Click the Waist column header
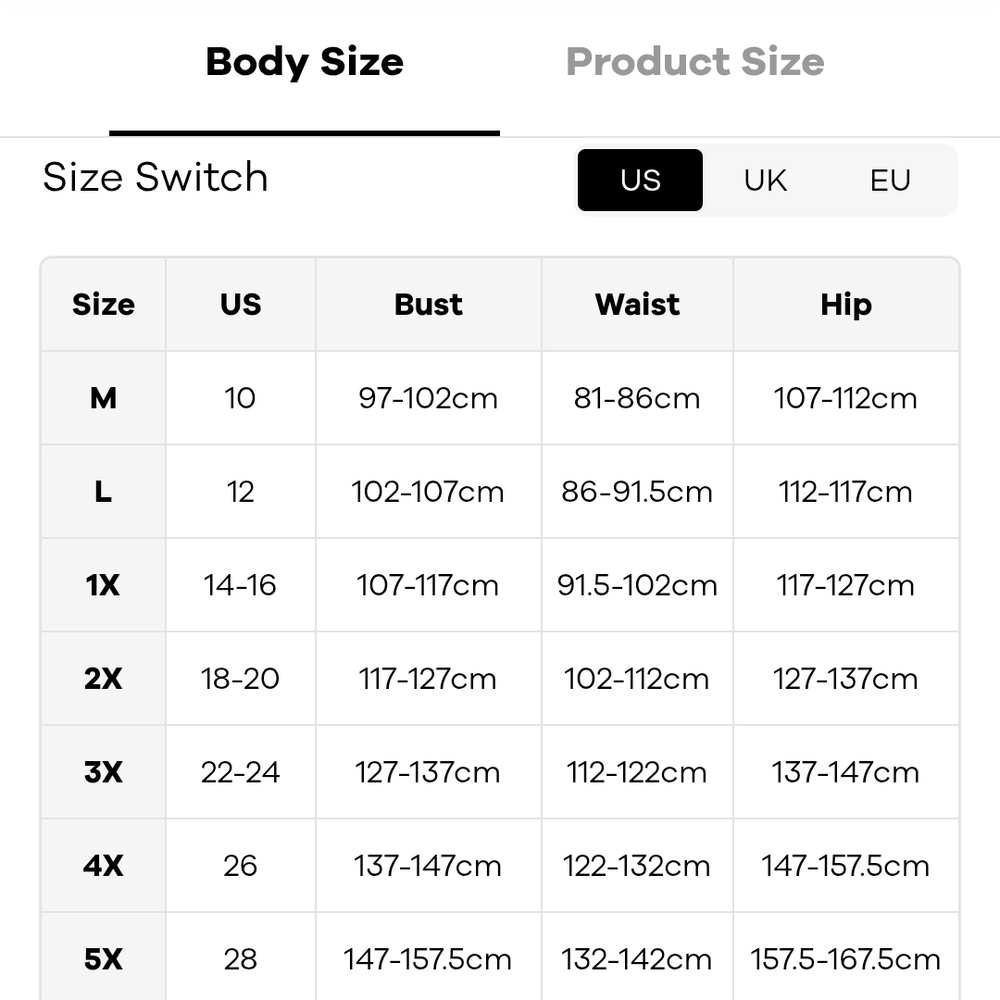1000x1000 pixels. 637,304
